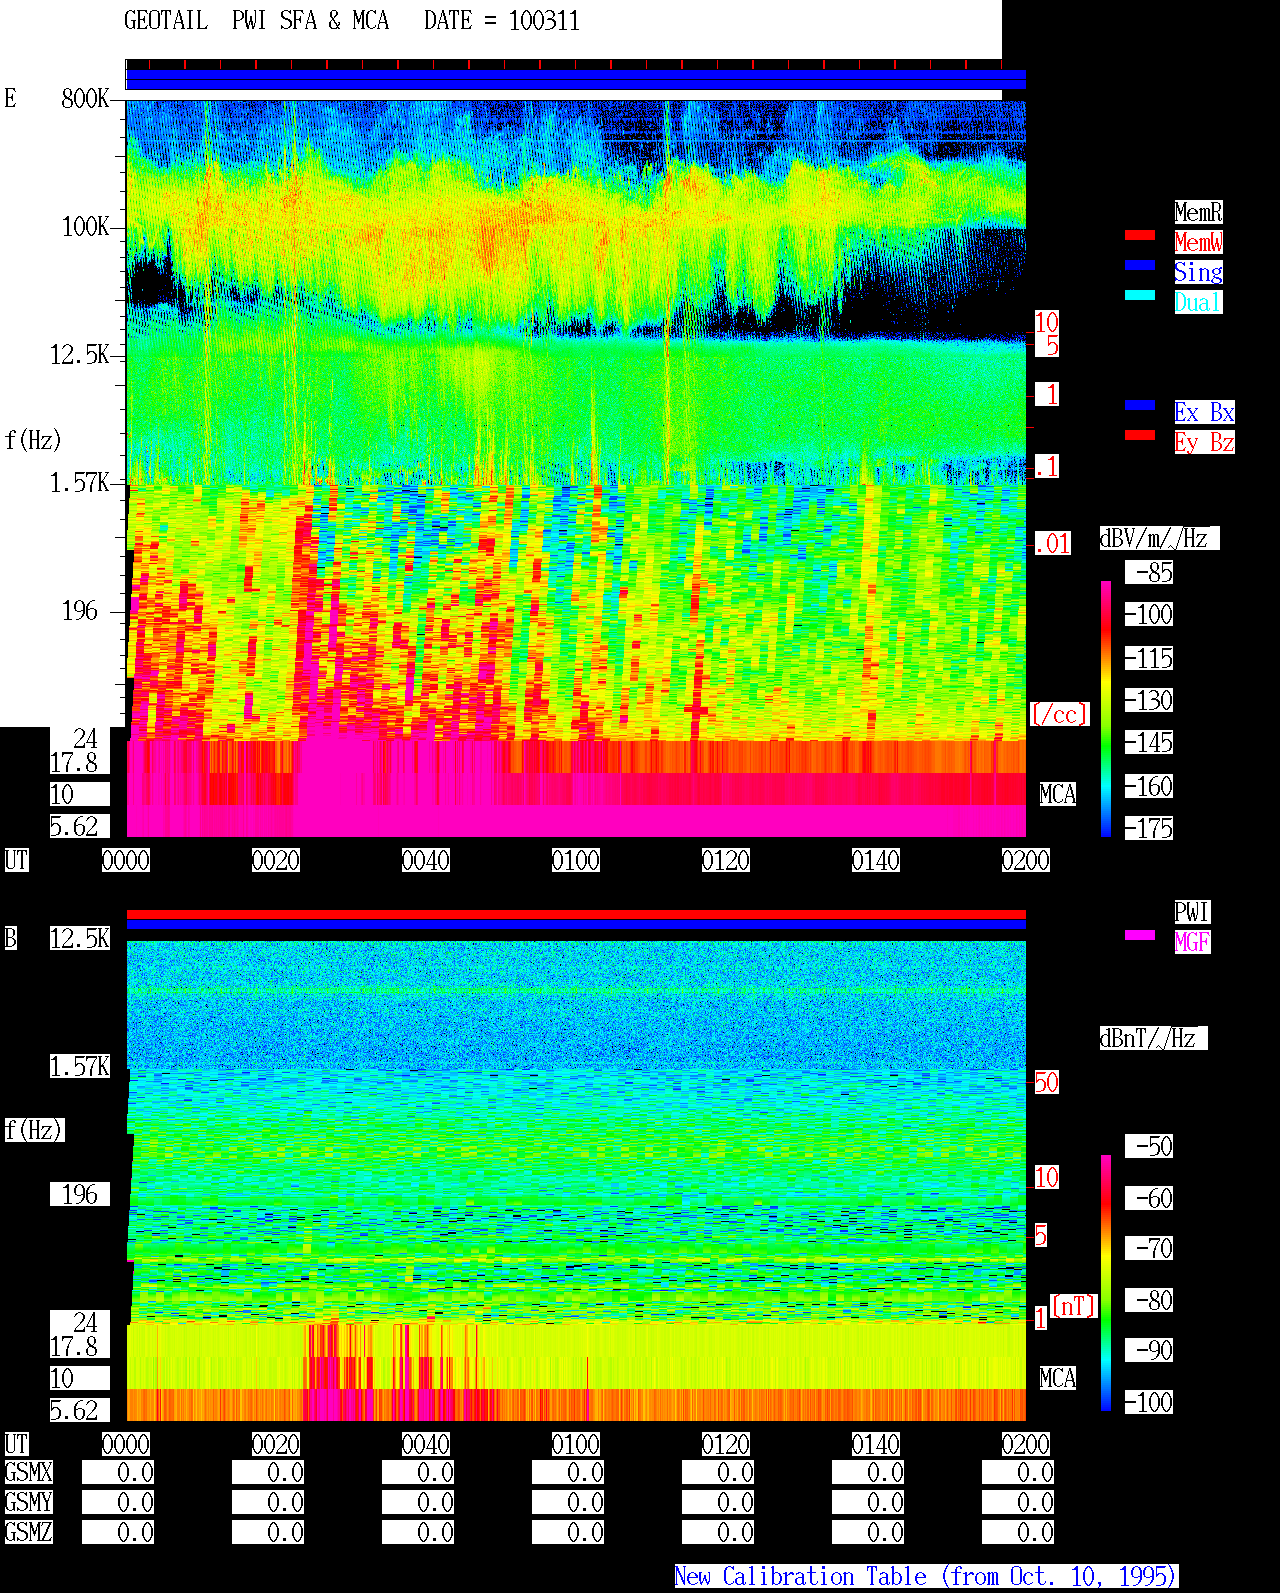
Task: Click the -80 color scale value
Action: click(1149, 1300)
